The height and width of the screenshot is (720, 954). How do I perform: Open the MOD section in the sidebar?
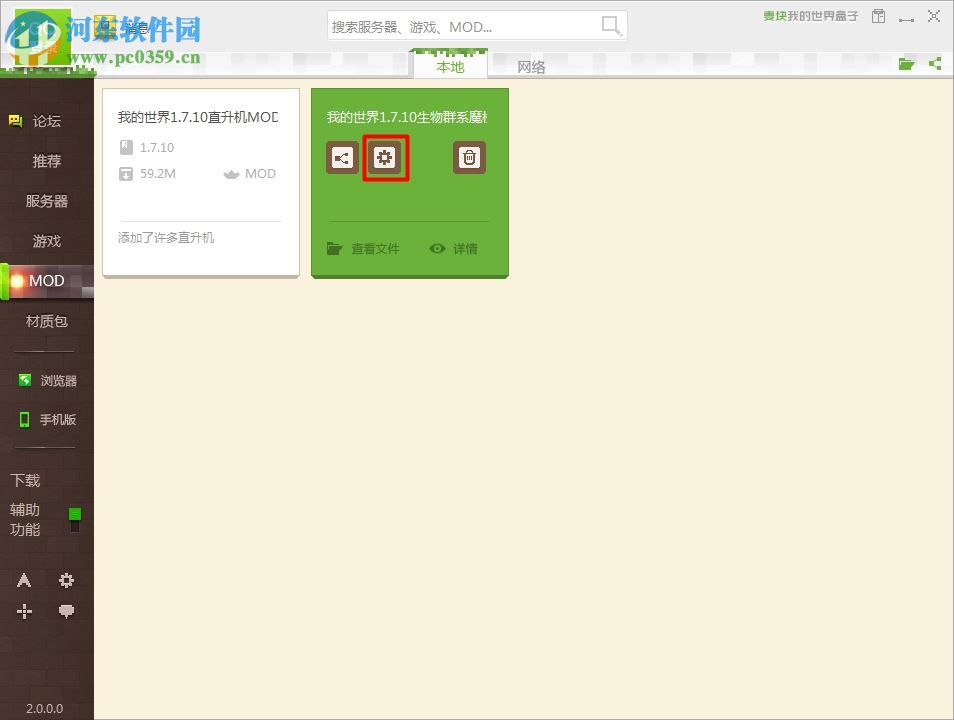[46, 281]
